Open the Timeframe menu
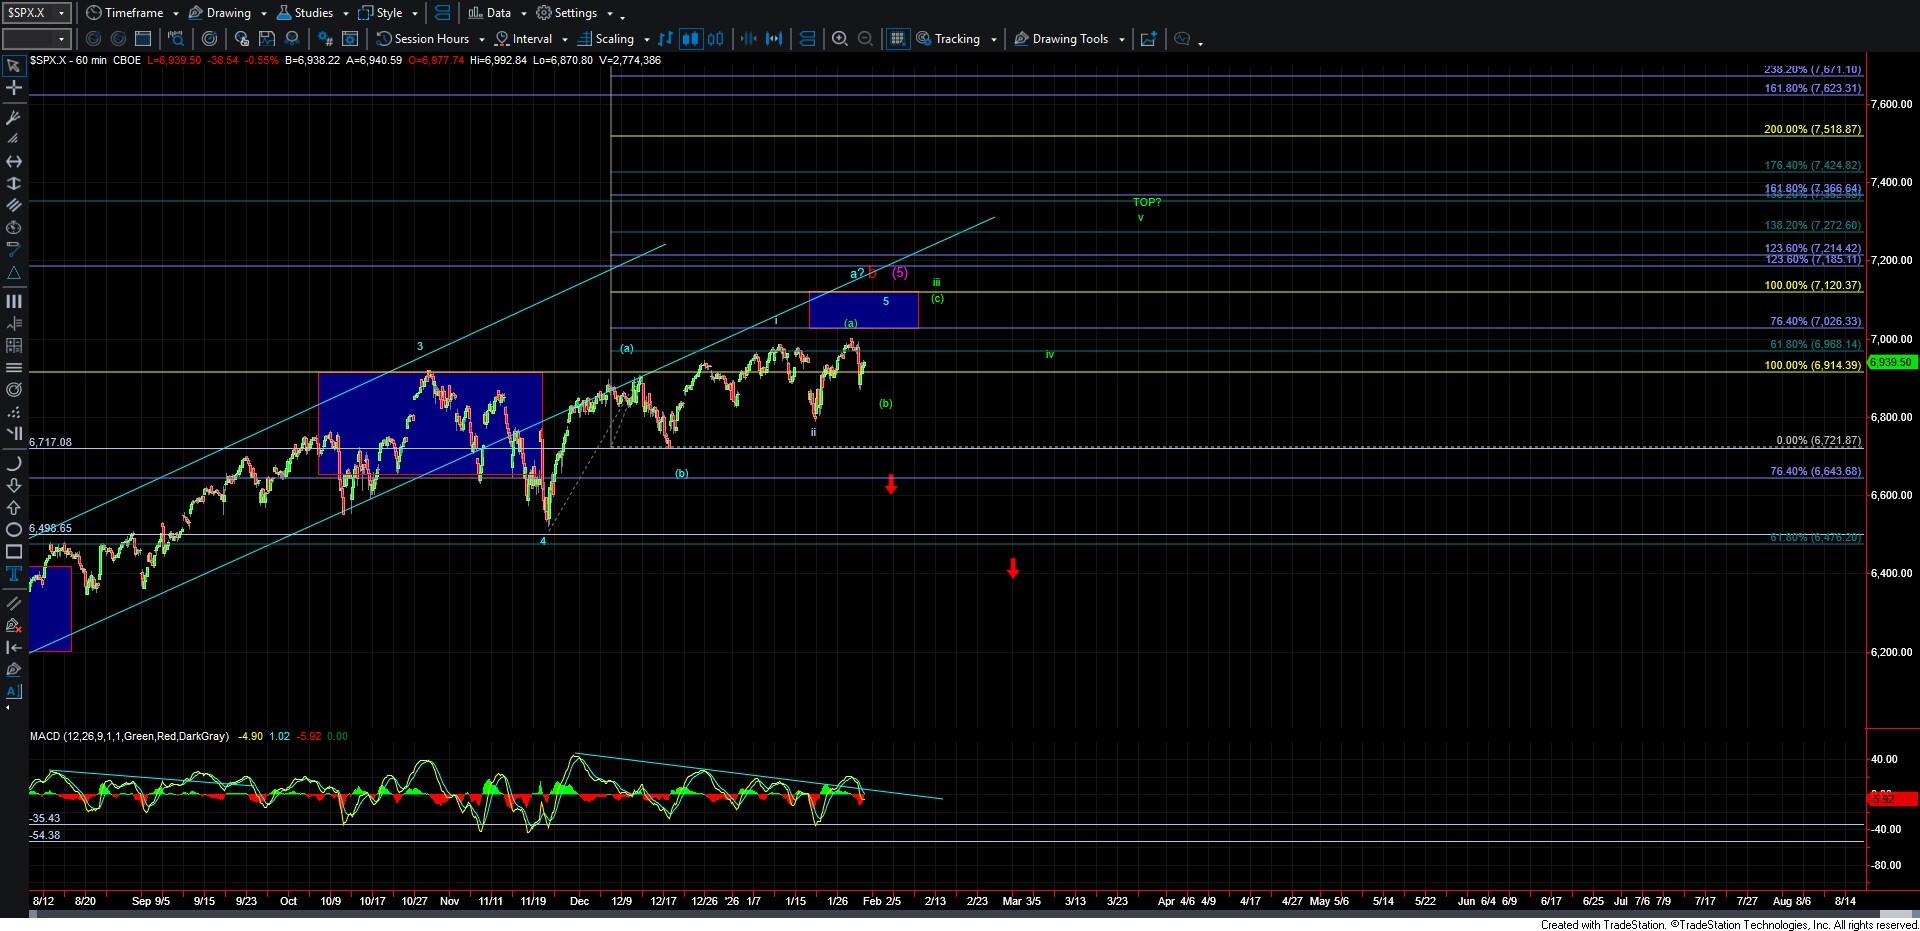This screenshot has width=1920, height=931. click(133, 13)
